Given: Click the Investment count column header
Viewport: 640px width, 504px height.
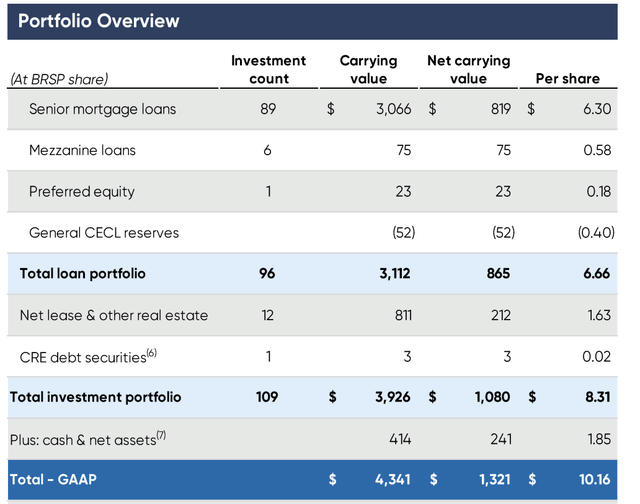Looking at the screenshot, I should click(268, 70).
